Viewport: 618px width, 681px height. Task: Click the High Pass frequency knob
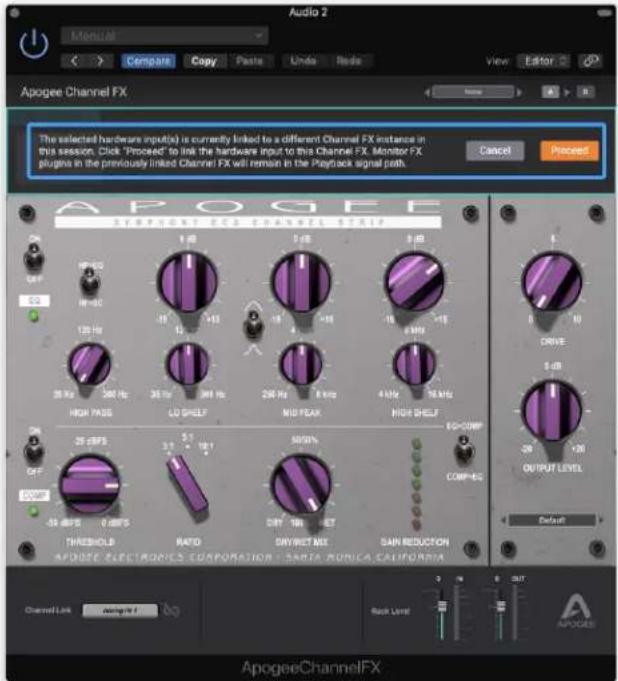pos(90,365)
